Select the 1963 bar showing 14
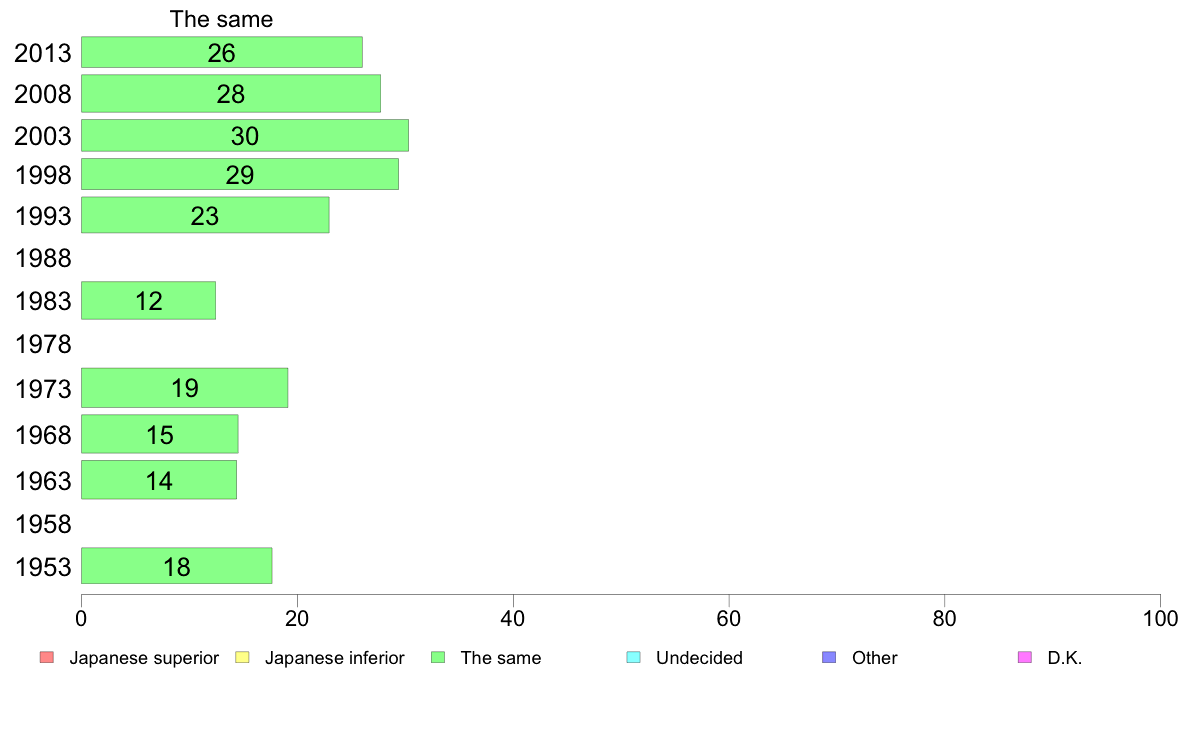Image resolution: width=1188 pixels, height=736 pixels. pos(159,480)
